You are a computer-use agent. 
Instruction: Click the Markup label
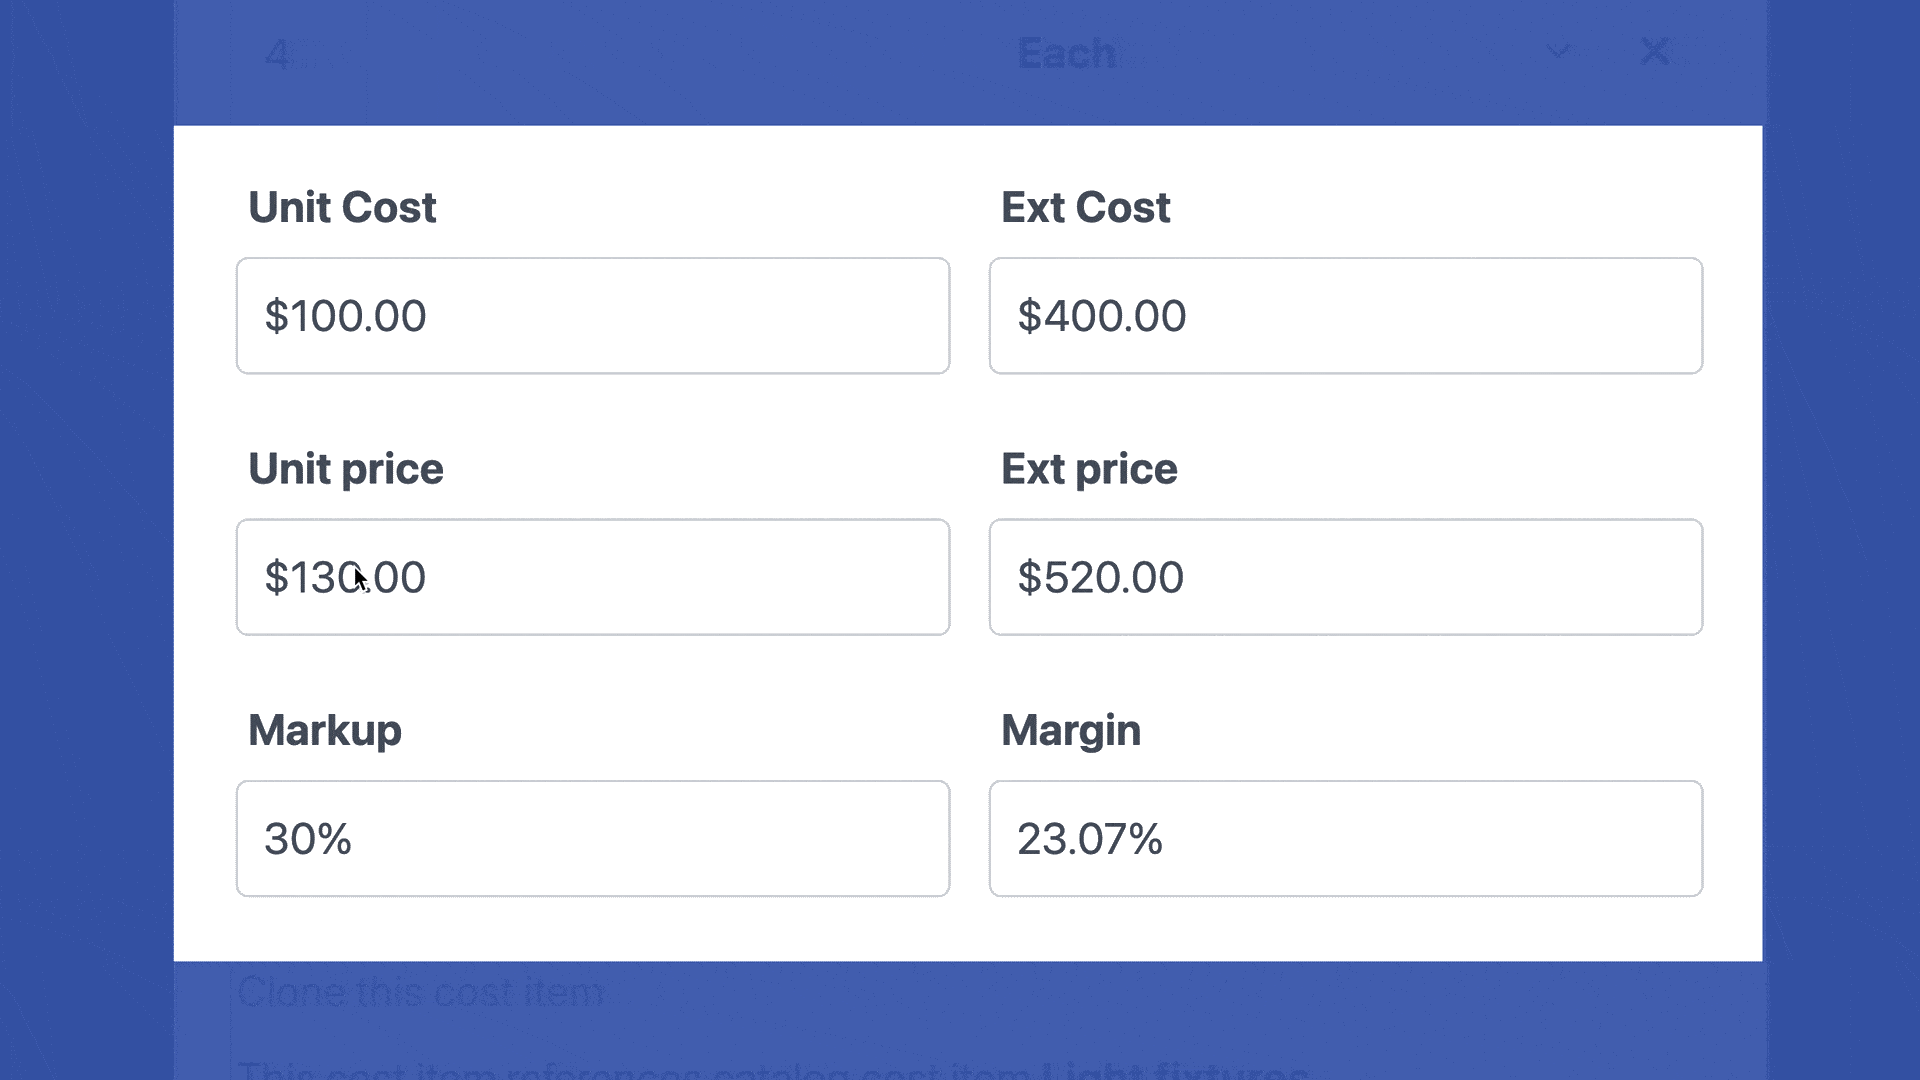[323, 730]
